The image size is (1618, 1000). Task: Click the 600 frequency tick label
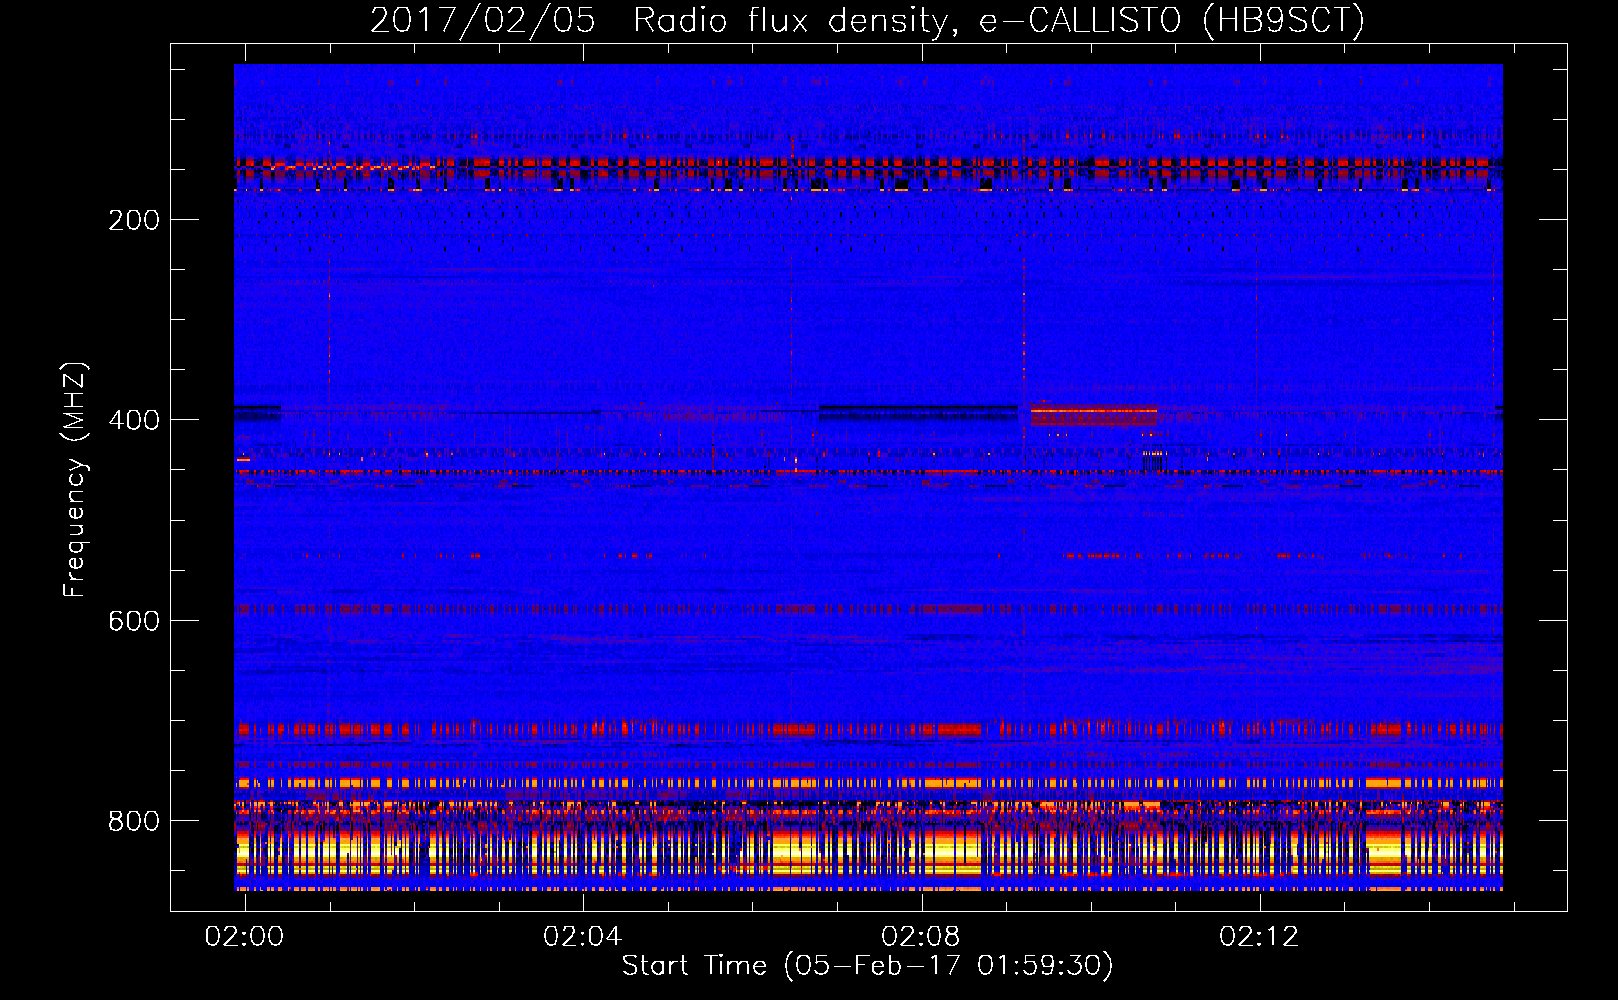[134, 621]
